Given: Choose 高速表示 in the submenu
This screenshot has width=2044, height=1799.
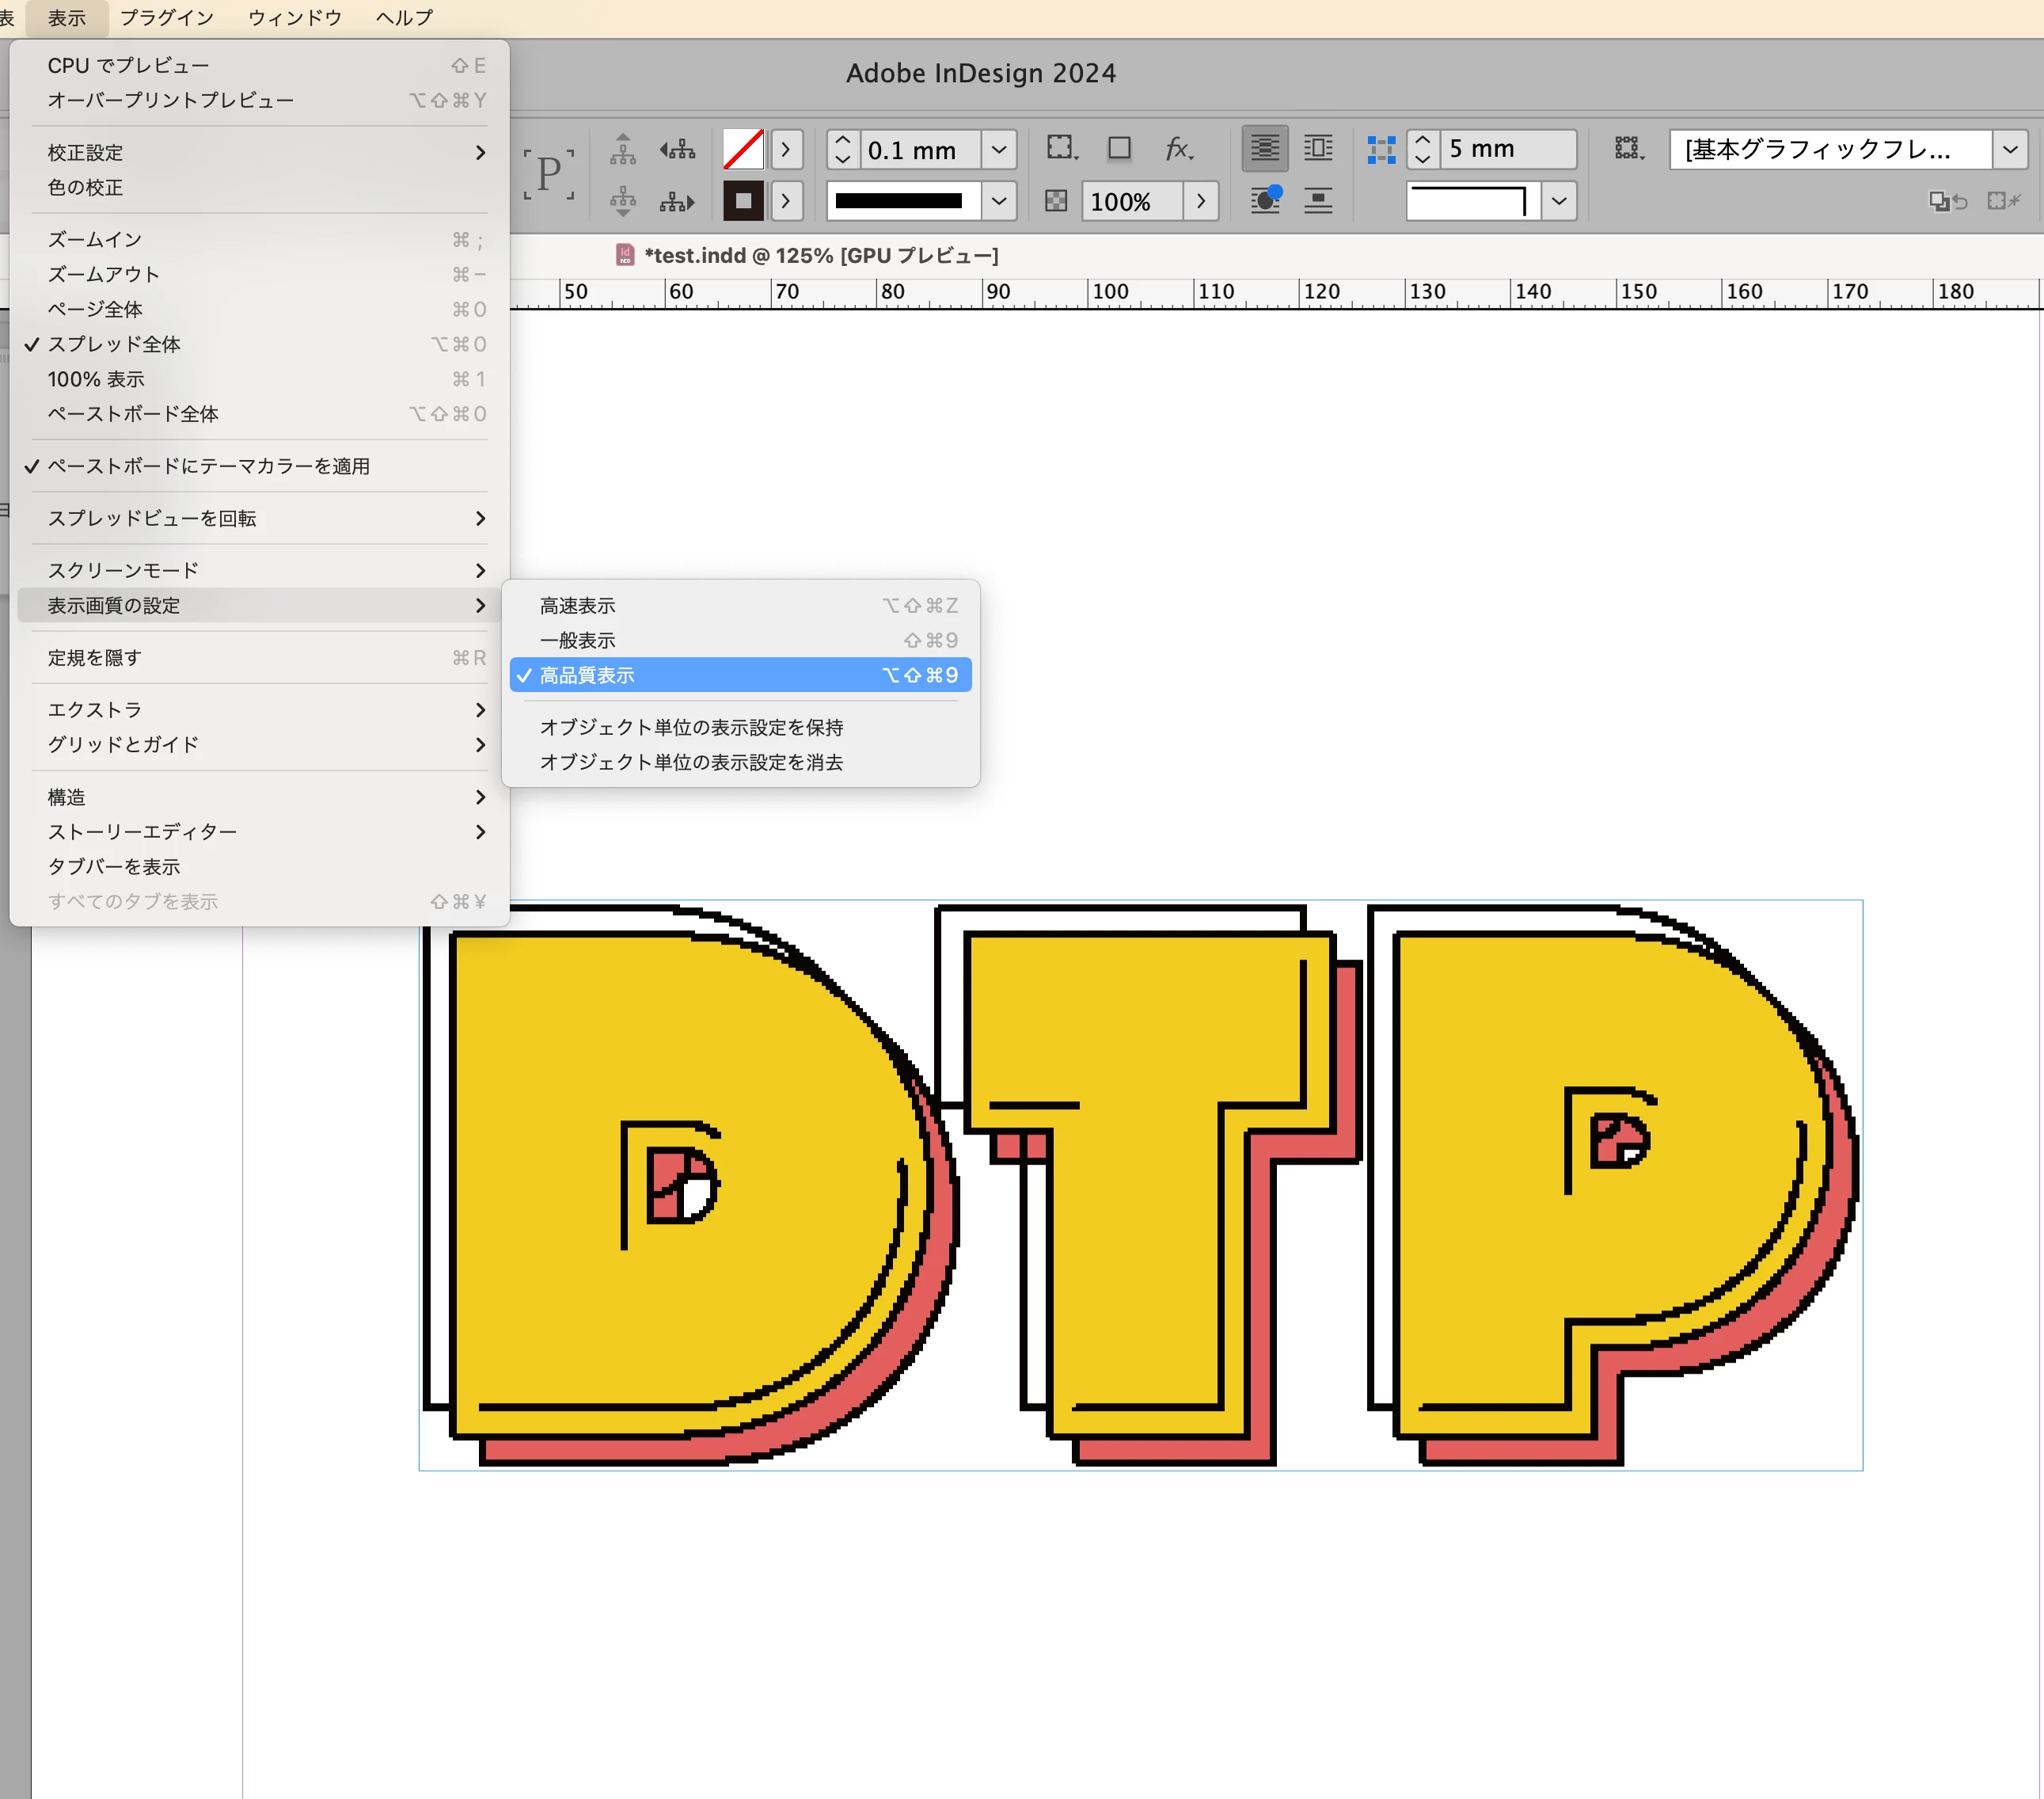Looking at the screenshot, I should click(x=578, y=605).
